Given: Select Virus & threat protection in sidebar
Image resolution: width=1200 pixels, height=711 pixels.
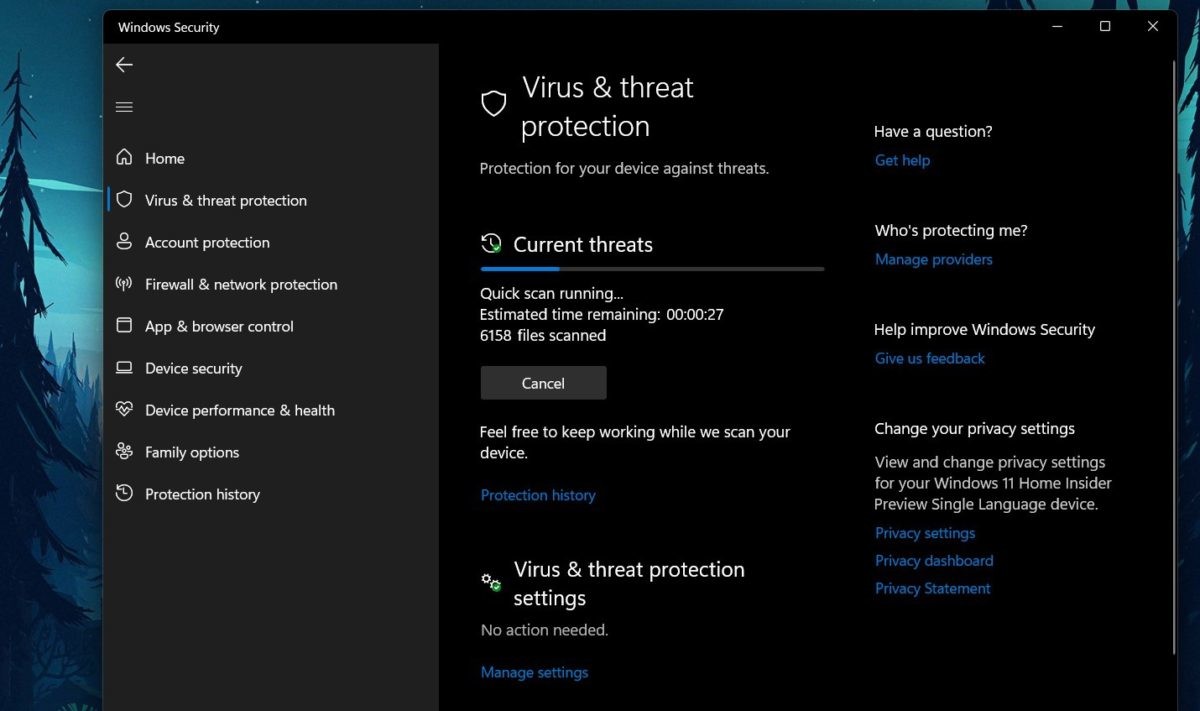Looking at the screenshot, I should click(x=272, y=200).
